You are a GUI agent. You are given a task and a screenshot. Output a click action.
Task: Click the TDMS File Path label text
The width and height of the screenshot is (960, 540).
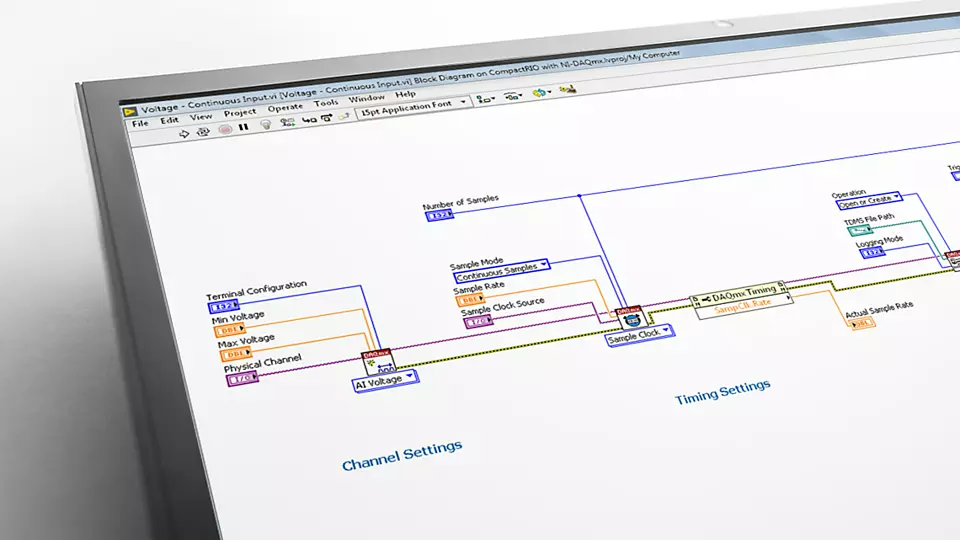(x=869, y=219)
